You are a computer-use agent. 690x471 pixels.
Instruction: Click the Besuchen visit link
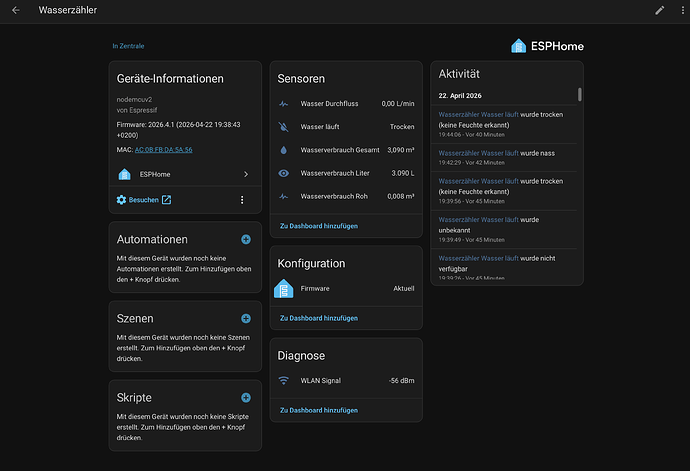tap(143, 200)
